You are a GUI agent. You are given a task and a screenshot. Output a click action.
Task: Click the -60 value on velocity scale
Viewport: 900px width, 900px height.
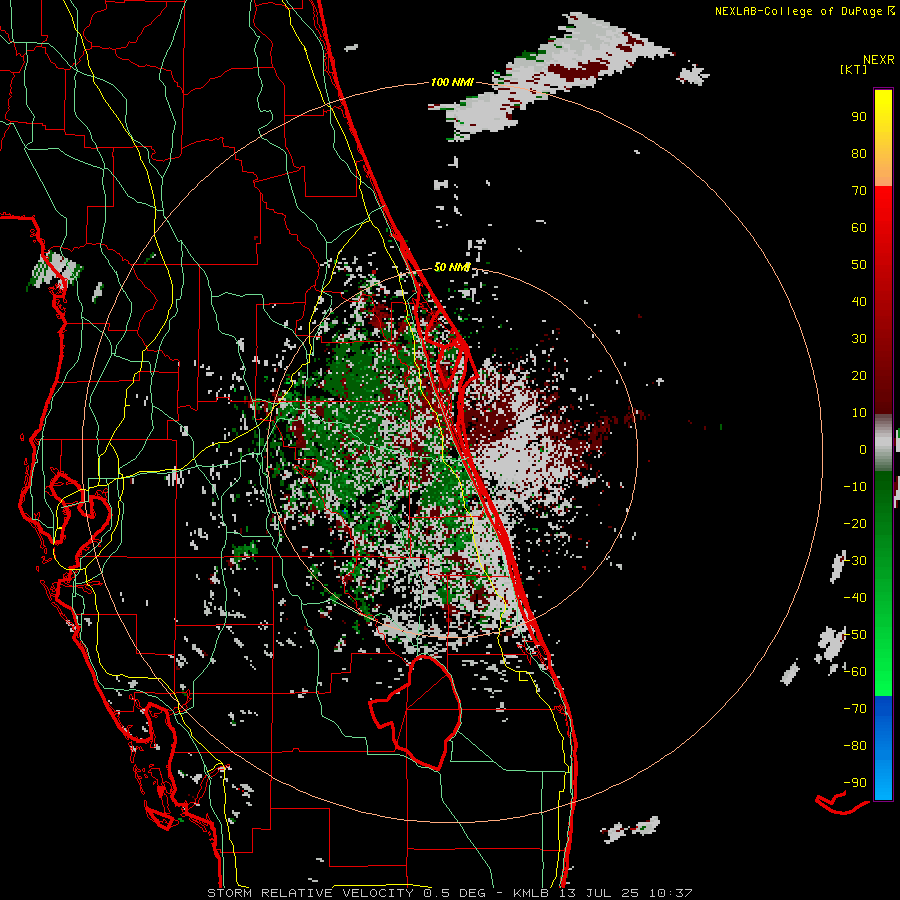[x=855, y=672]
